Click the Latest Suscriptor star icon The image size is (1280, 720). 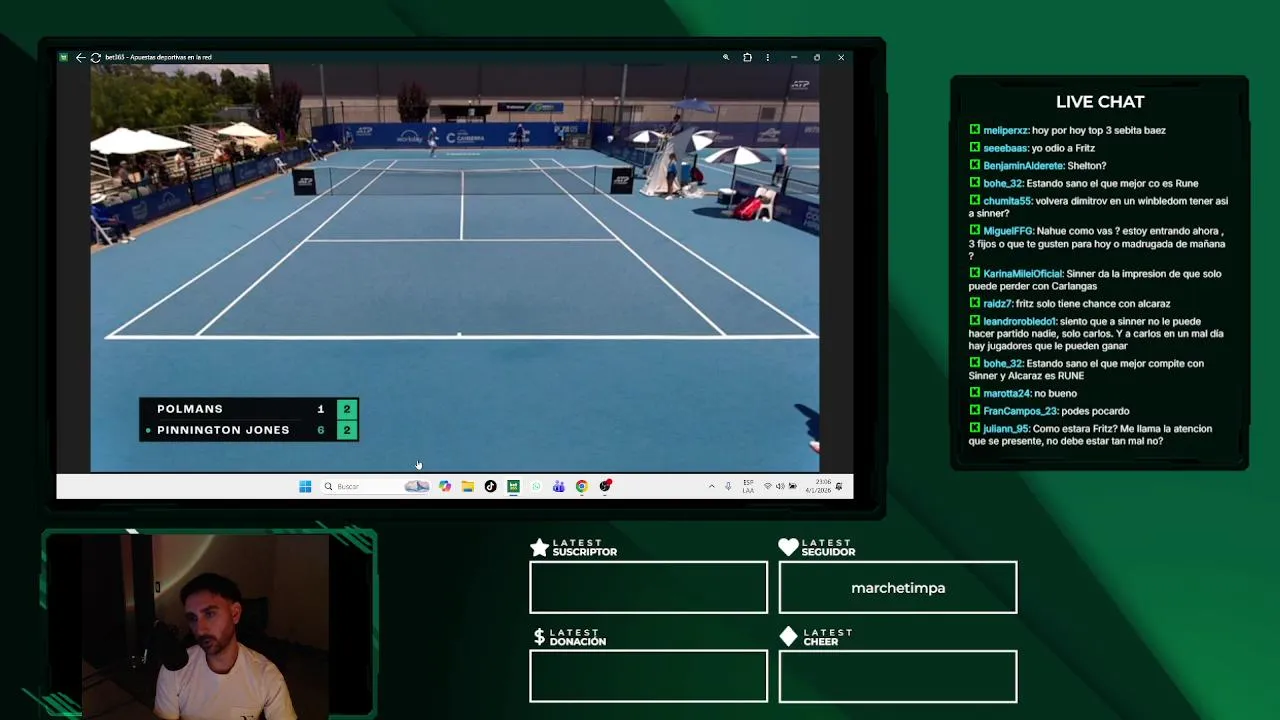click(539, 547)
